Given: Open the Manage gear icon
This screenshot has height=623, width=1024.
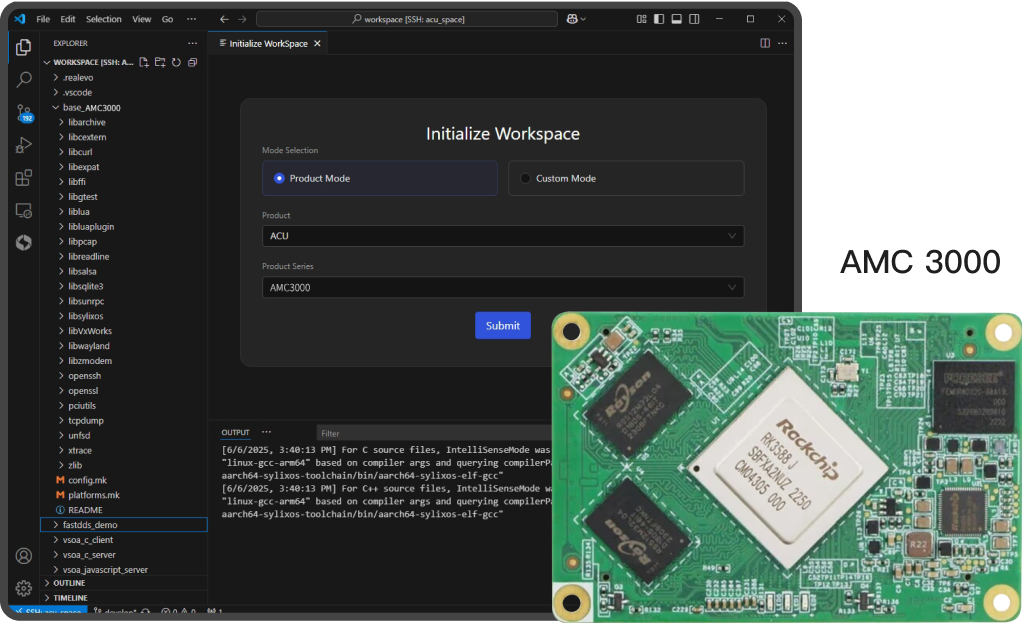Looking at the screenshot, I should coord(24,588).
